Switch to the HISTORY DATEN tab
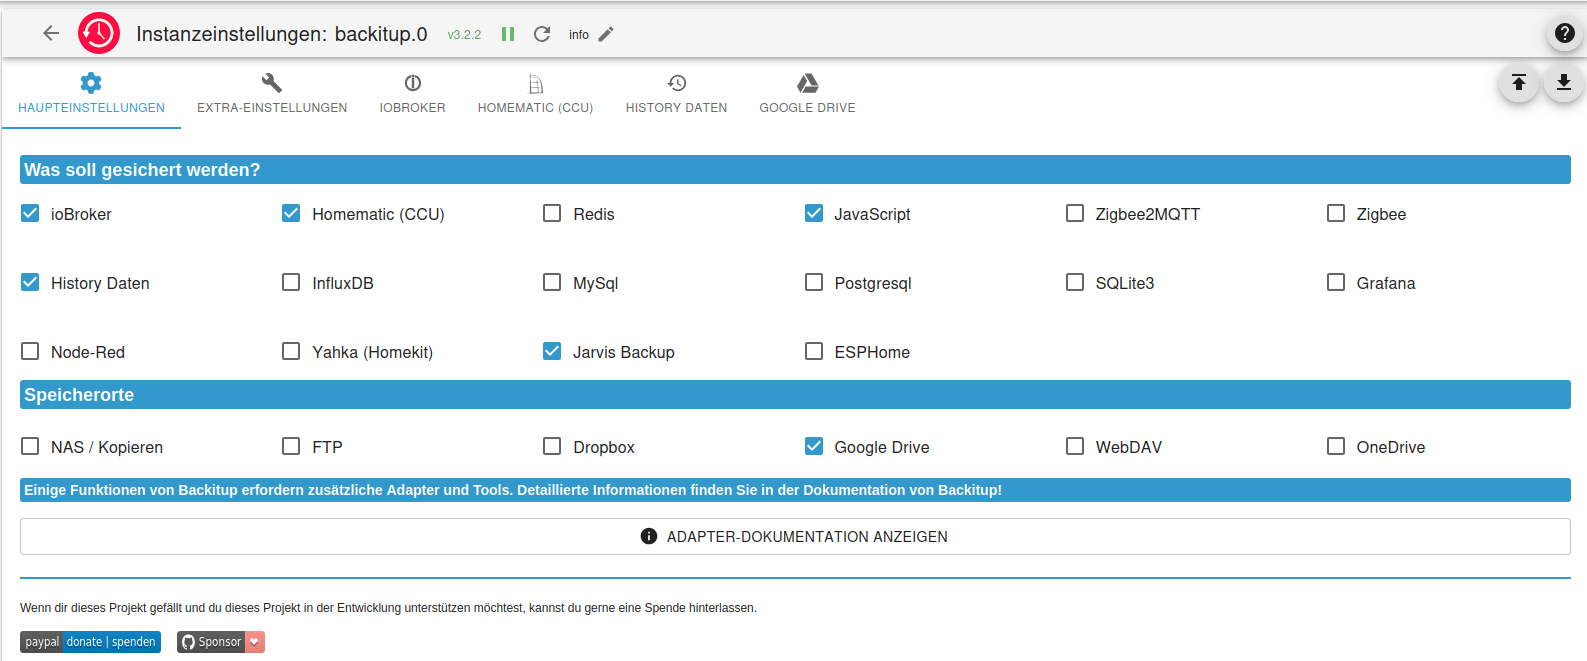This screenshot has height=661, width=1587. click(x=677, y=94)
